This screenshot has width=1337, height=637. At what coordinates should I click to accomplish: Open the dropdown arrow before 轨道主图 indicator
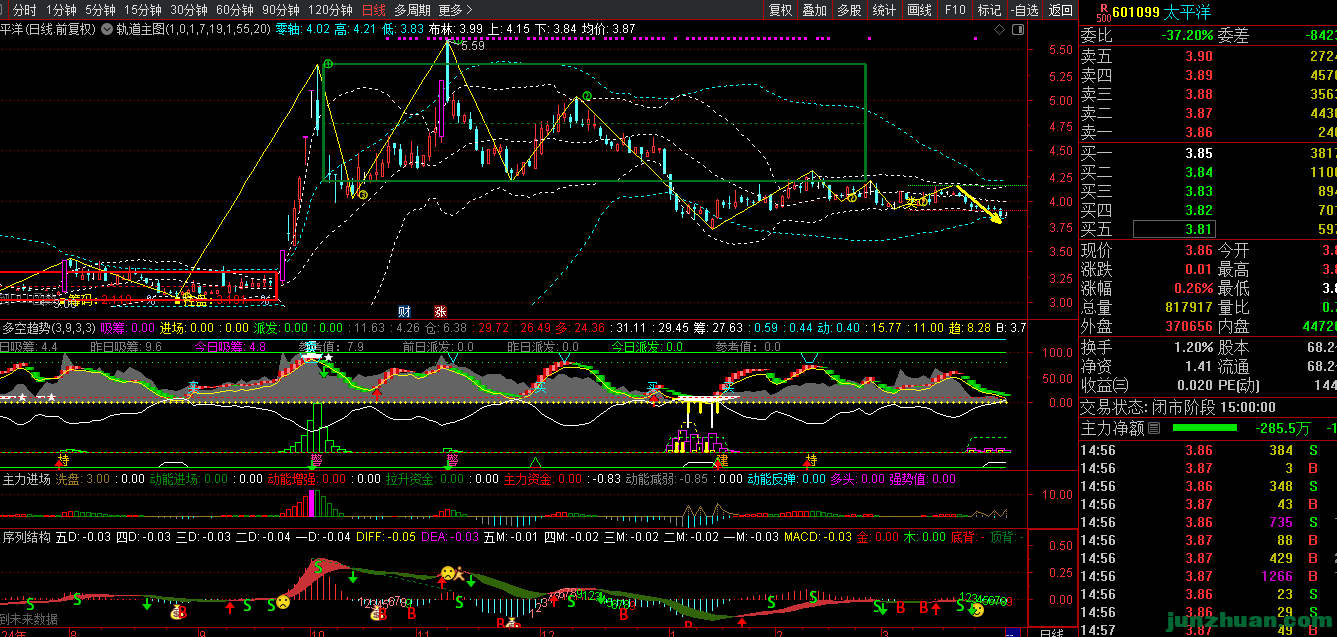(x=108, y=29)
